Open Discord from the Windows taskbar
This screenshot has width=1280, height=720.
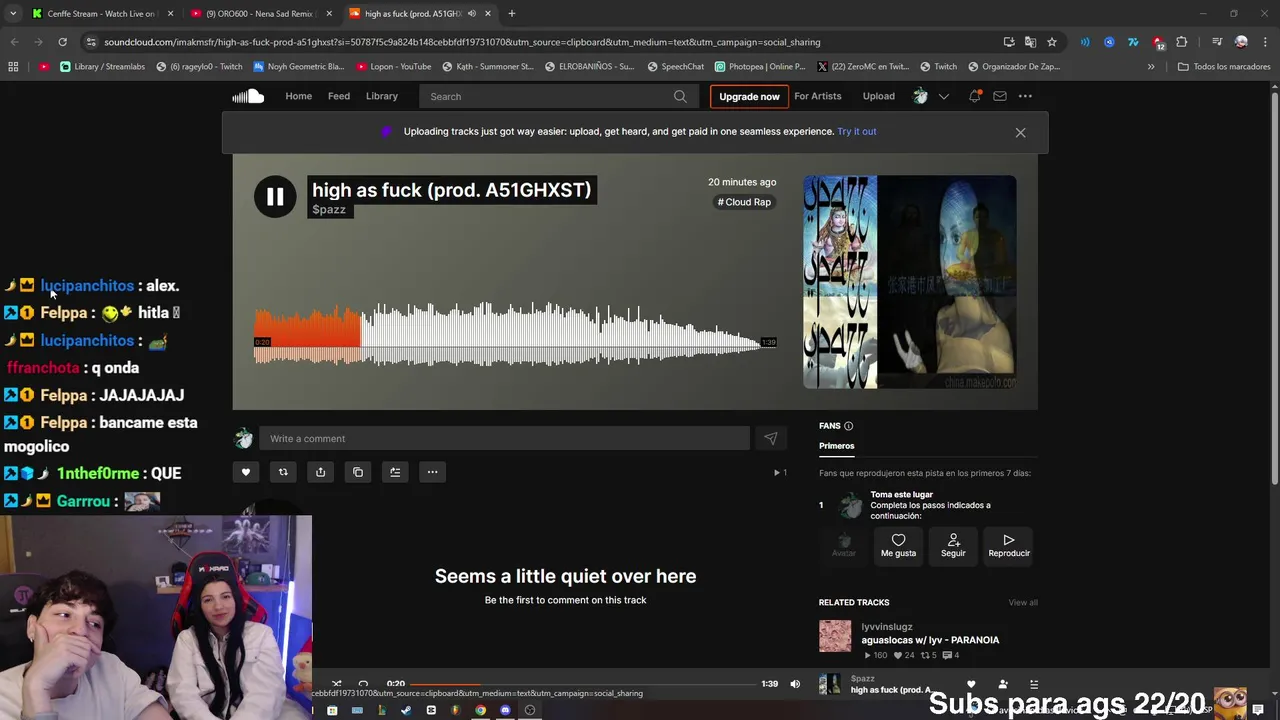(x=505, y=710)
